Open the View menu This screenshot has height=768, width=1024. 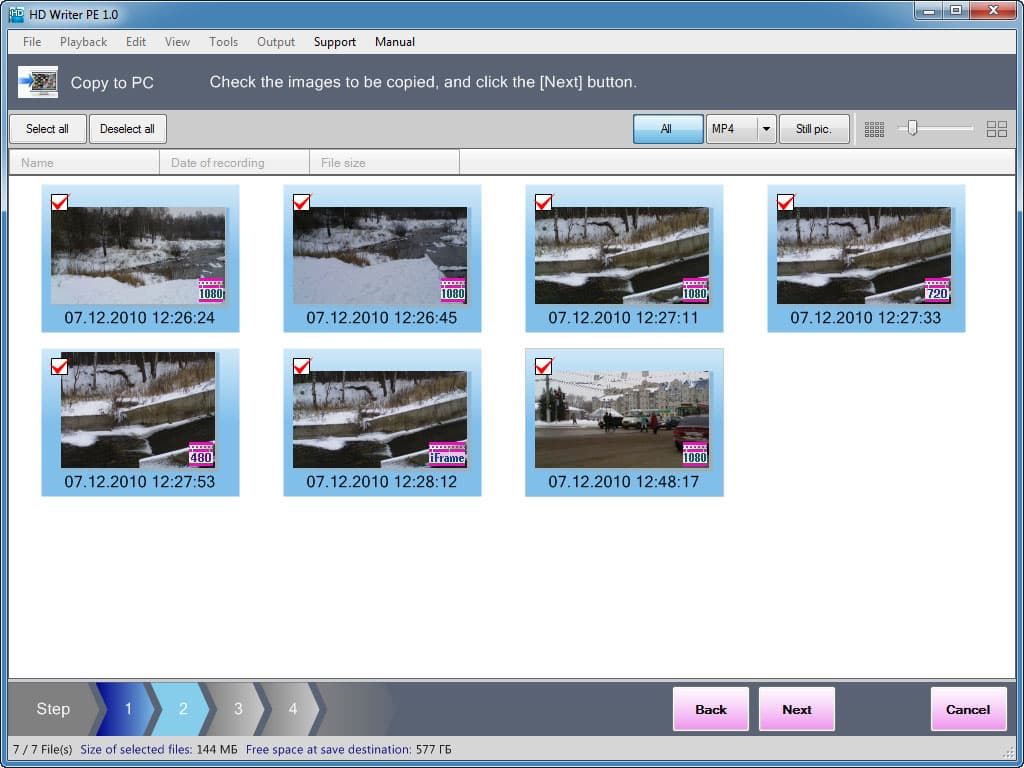pos(177,42)
